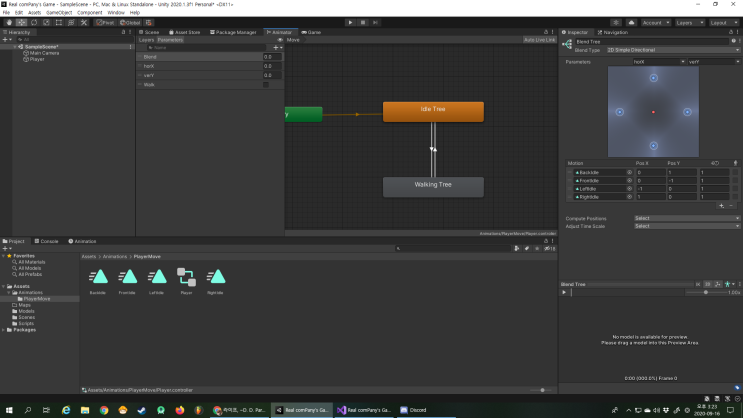Lock the Project panel
The width and height of the screenshot is (743, 418).
546,241
